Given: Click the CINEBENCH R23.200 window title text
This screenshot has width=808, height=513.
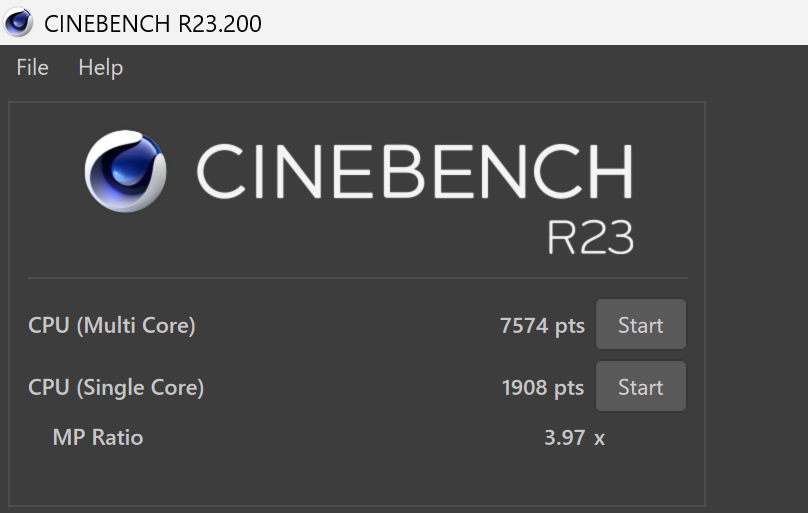Looking at the screenshot, I should coord(153,22).
